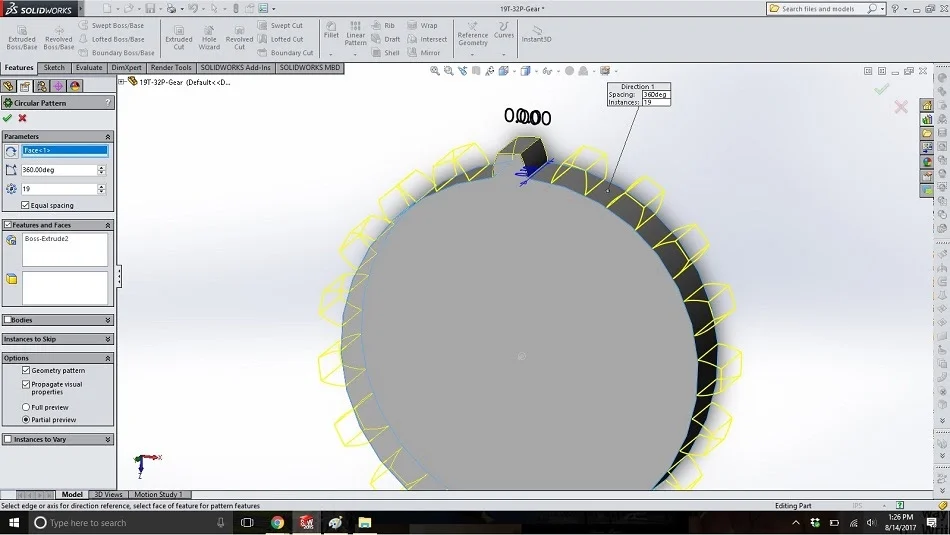Enable the Instances to Vary checkbox
The width and height of the screenshot is (950, 535).
8,439
